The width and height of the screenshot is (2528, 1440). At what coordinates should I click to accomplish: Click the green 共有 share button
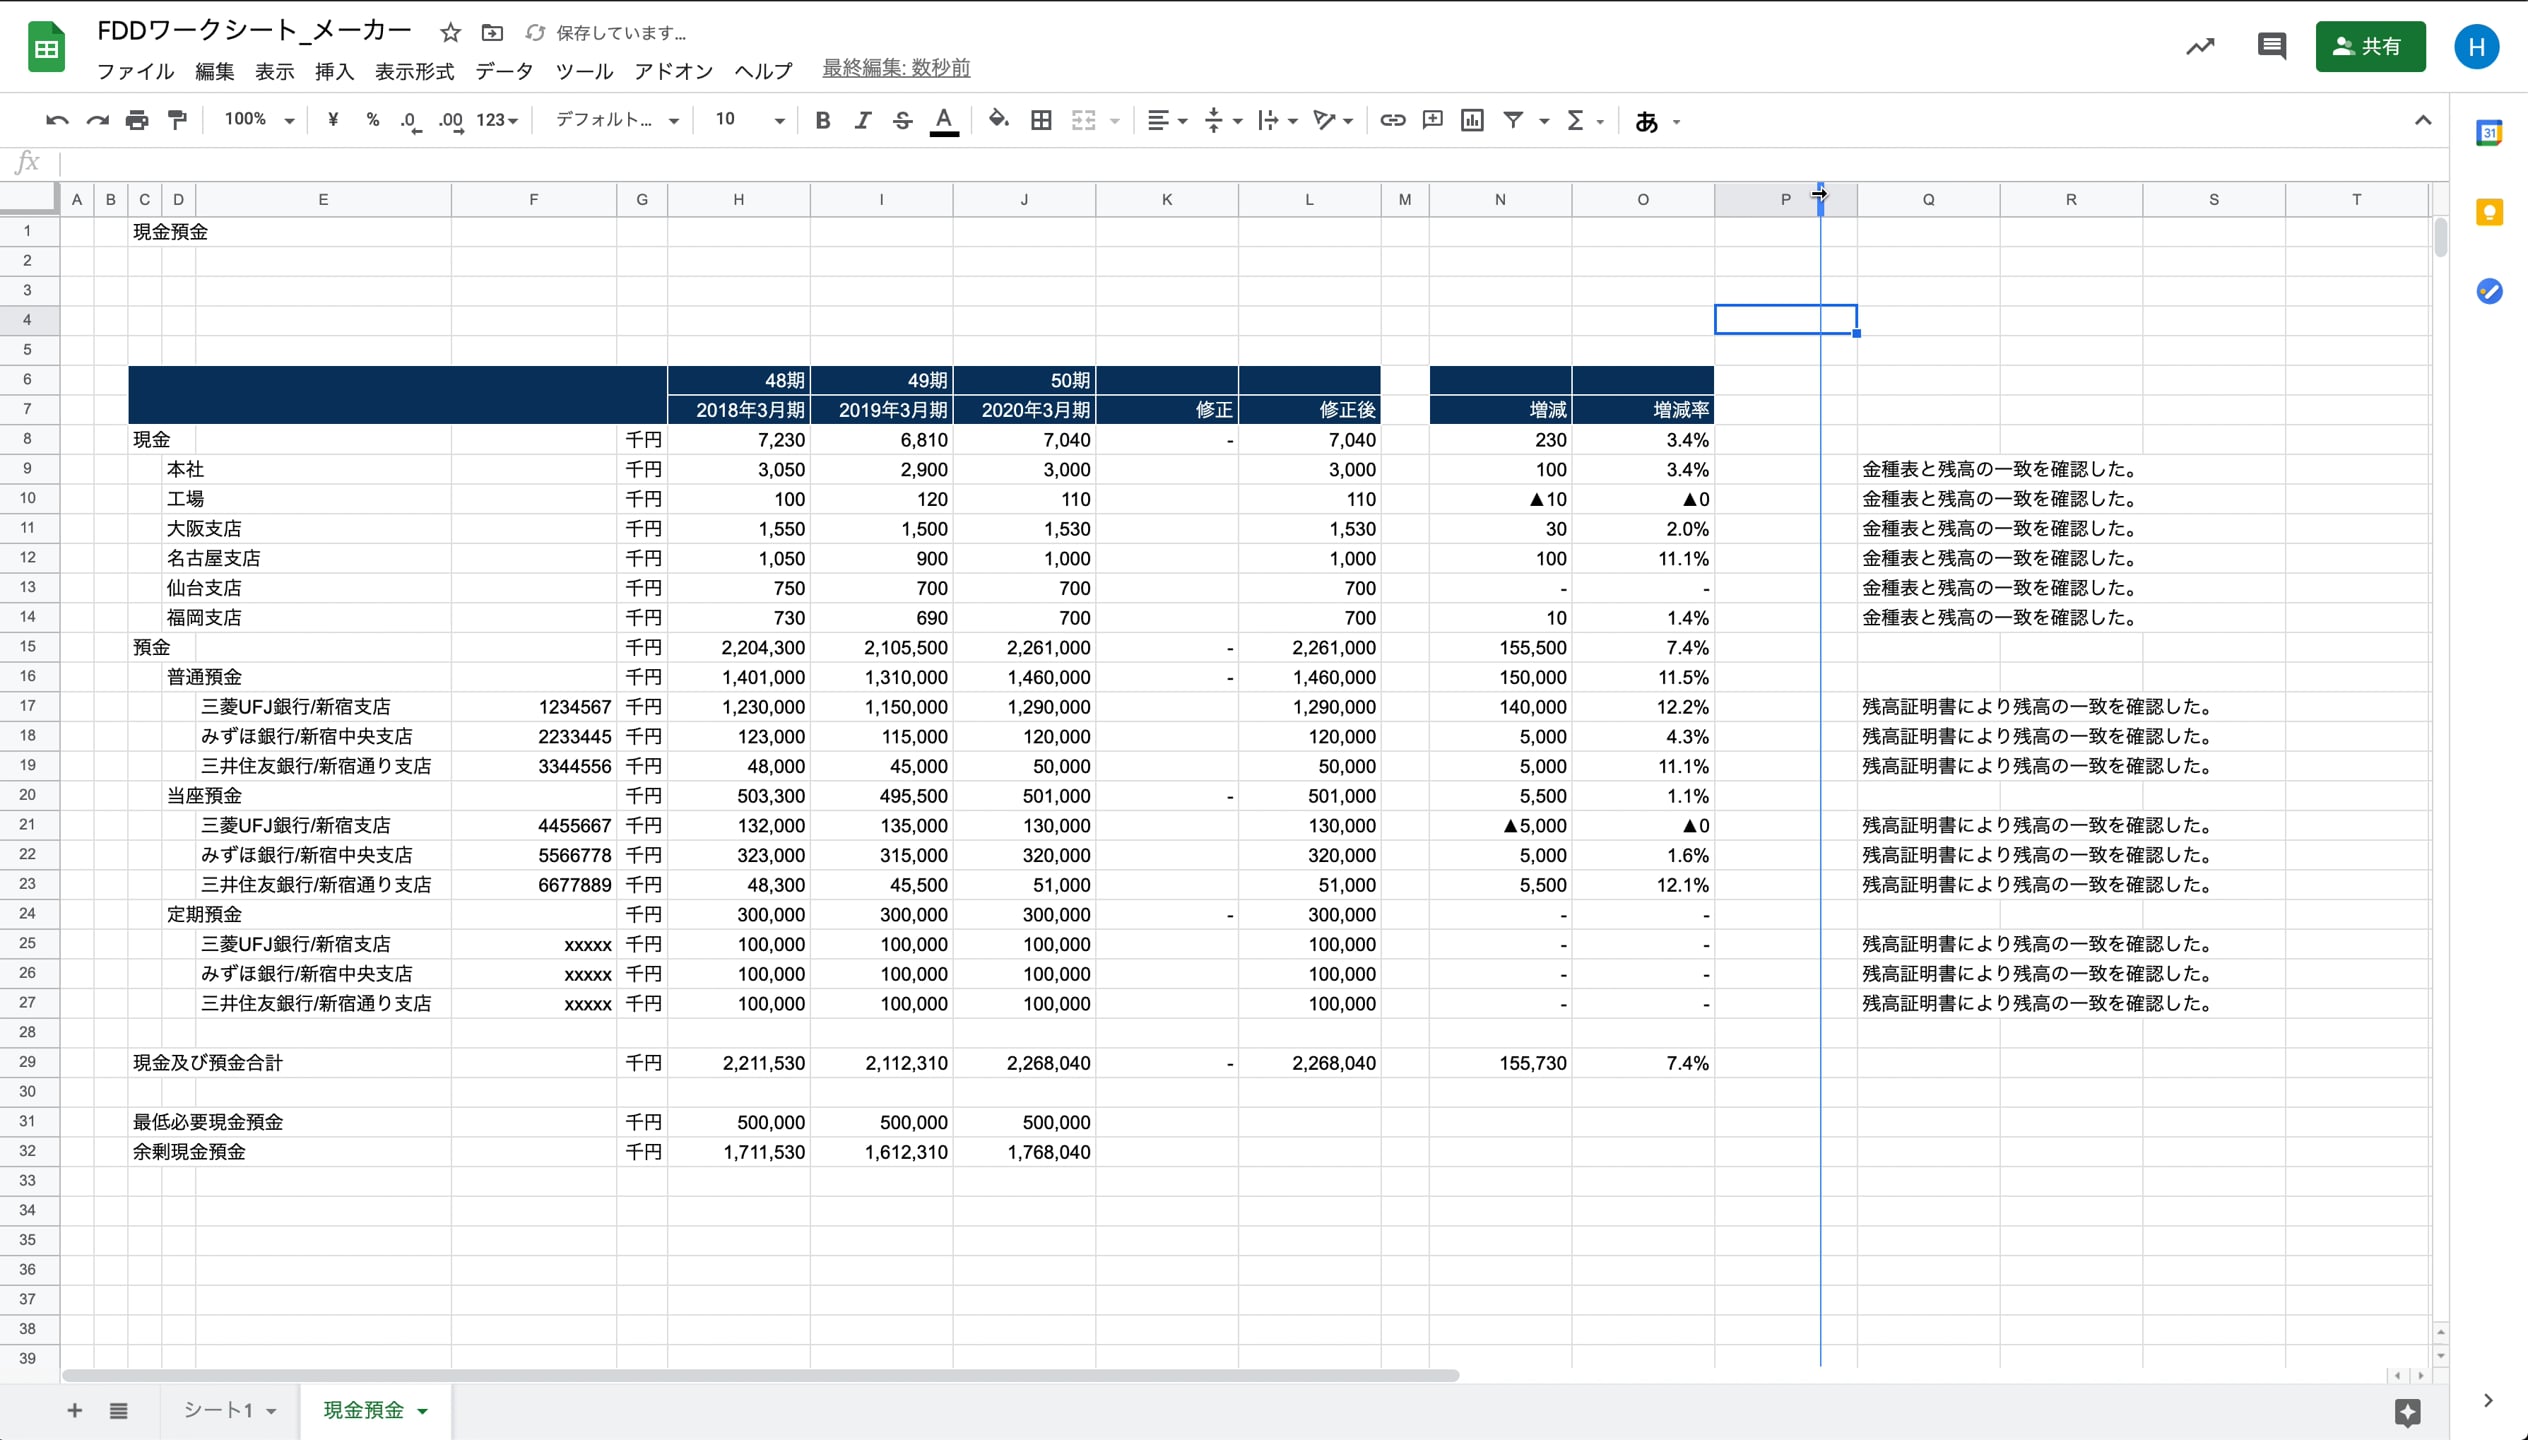2369,46
